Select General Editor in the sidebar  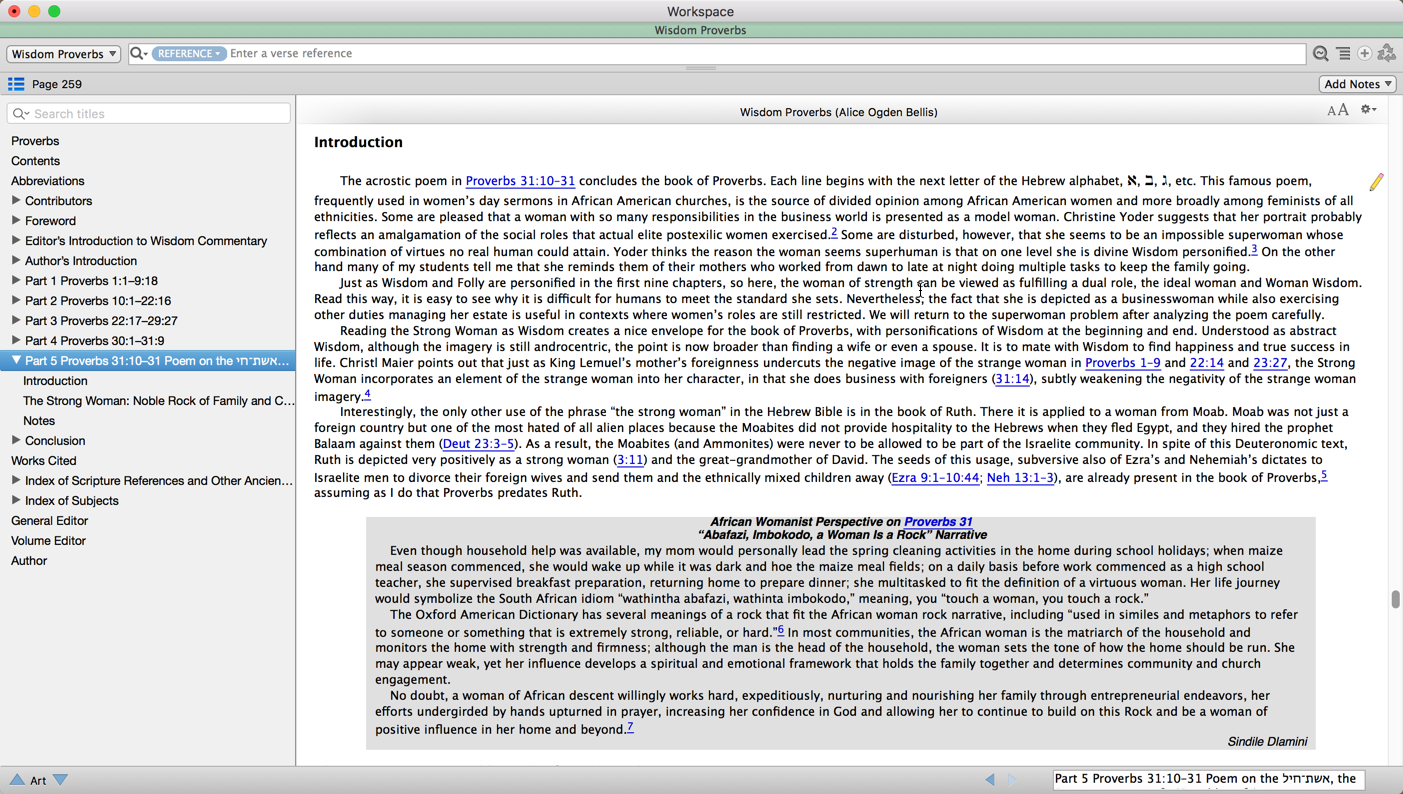pyautogui.click(x=50, y=521)
